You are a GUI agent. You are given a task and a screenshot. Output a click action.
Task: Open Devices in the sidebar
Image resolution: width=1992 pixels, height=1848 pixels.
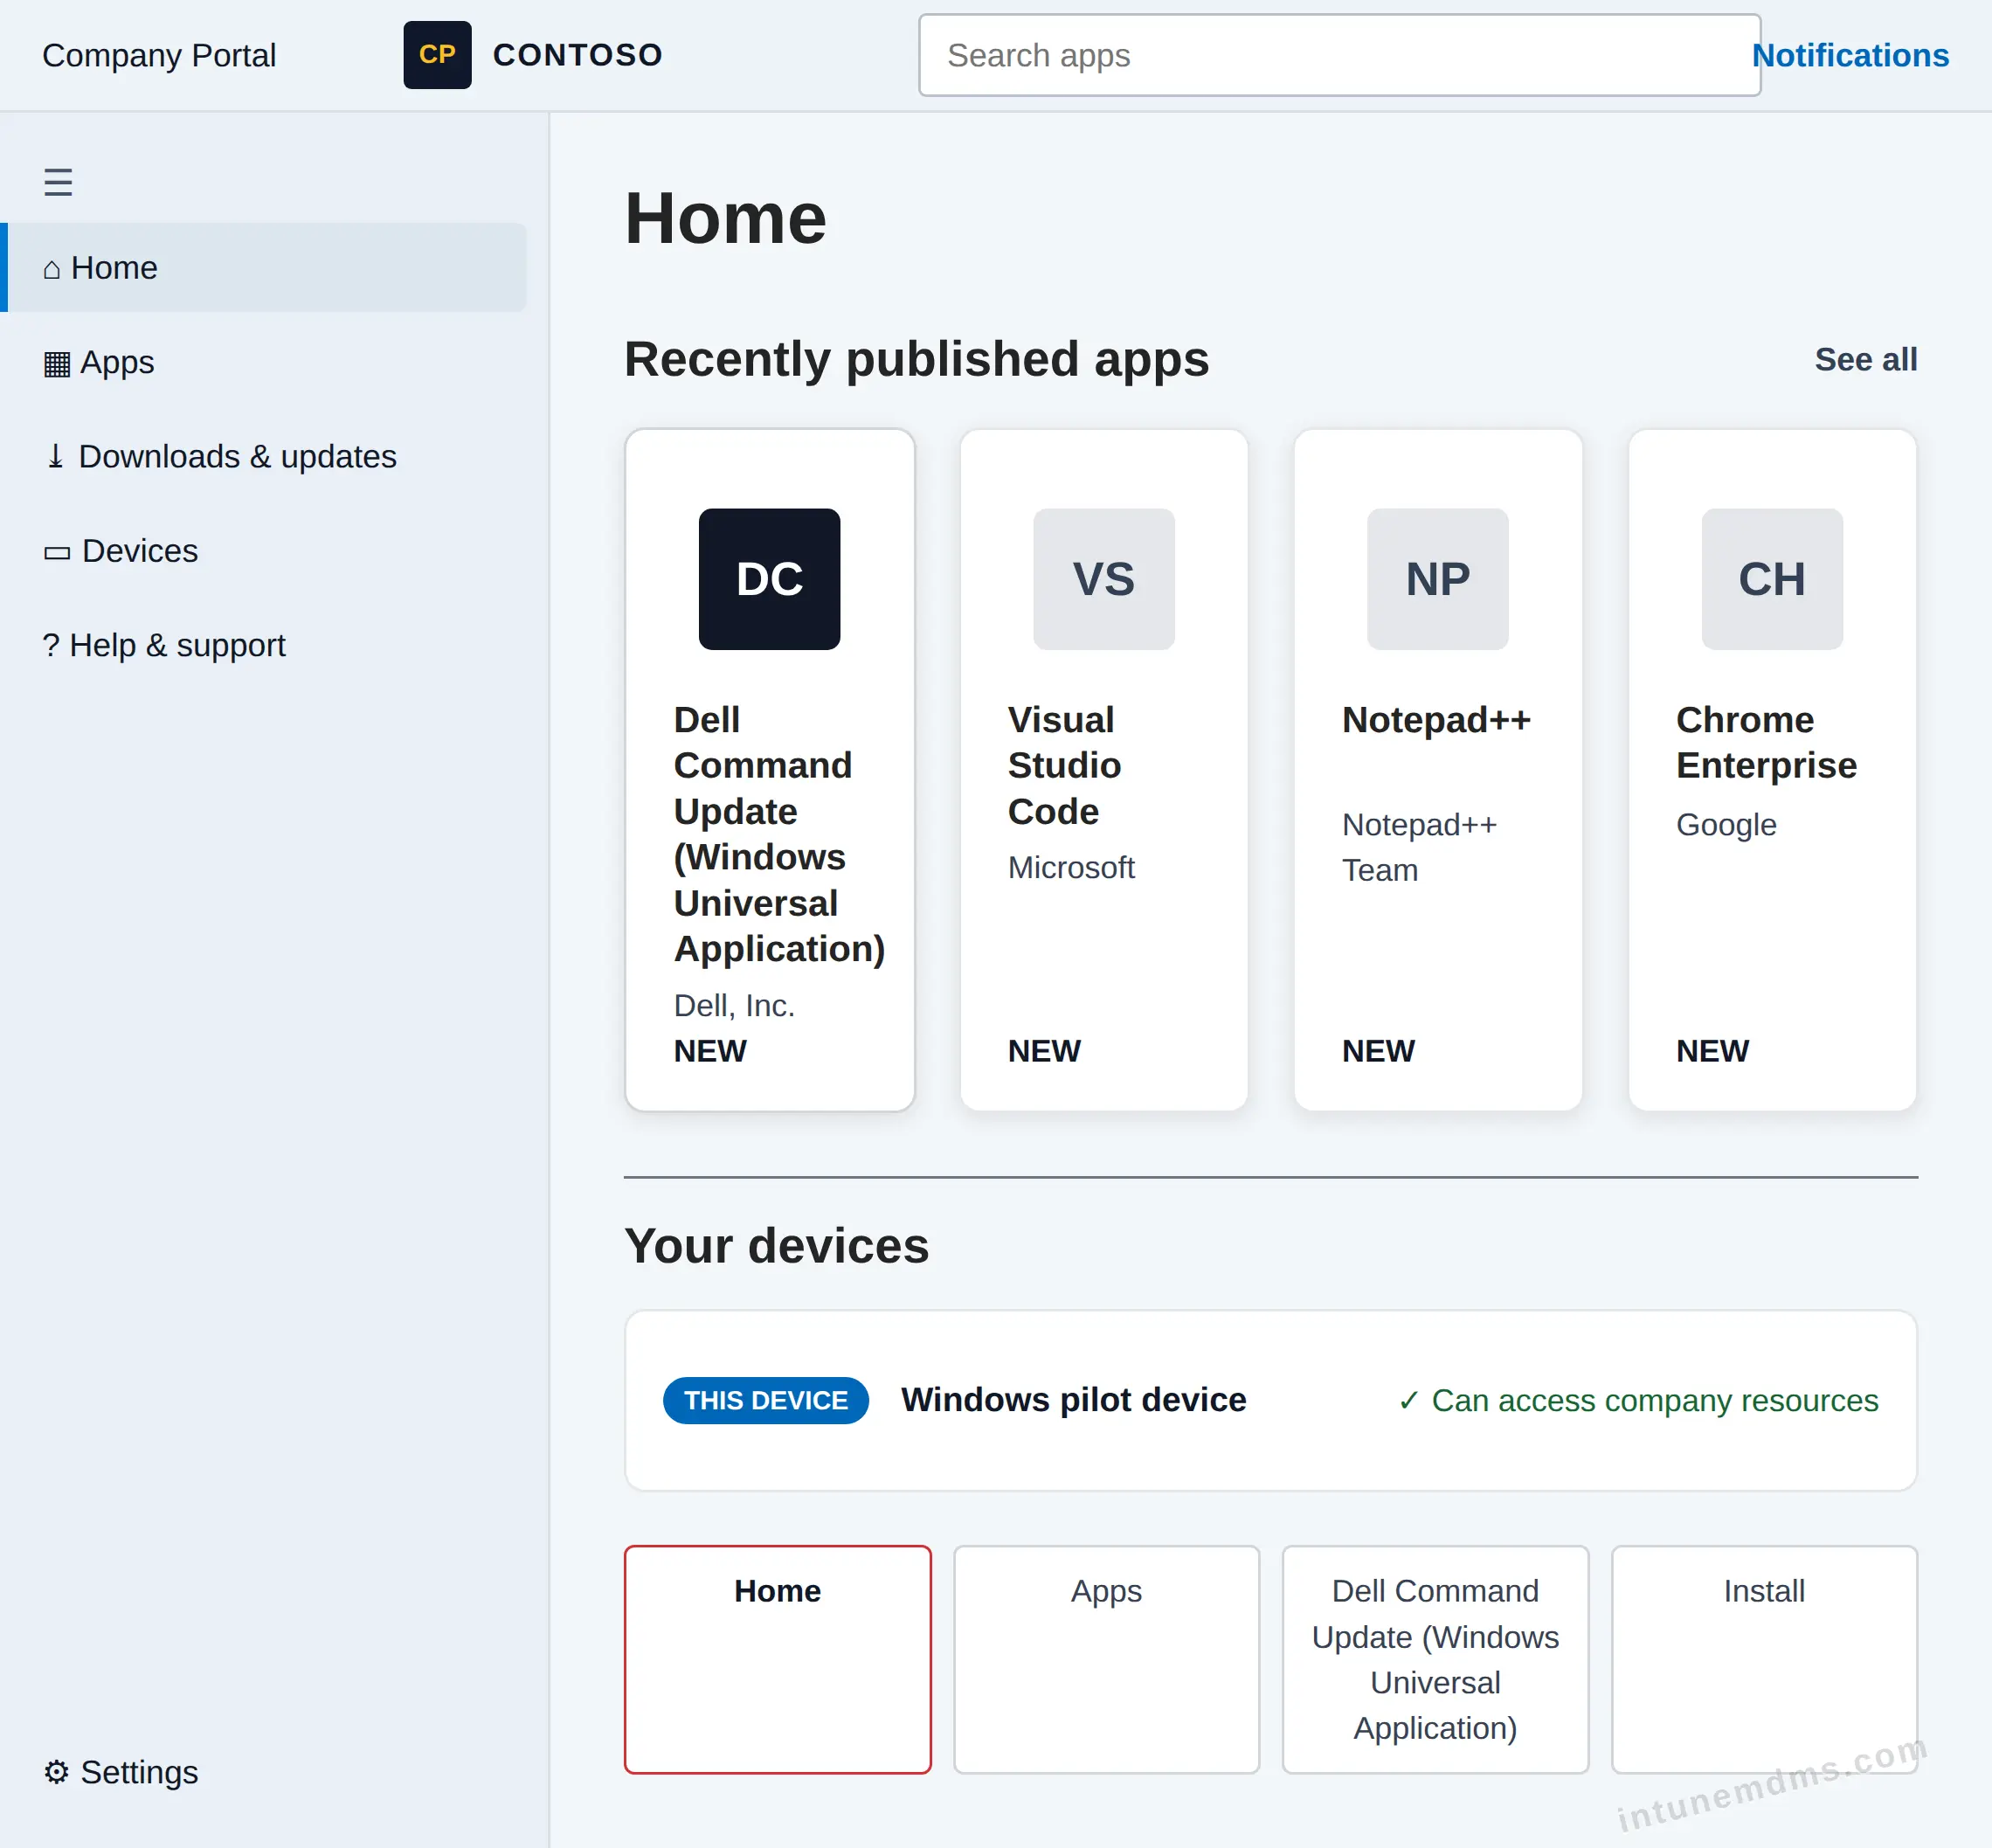pyautogui.click(x=265, y=551)
